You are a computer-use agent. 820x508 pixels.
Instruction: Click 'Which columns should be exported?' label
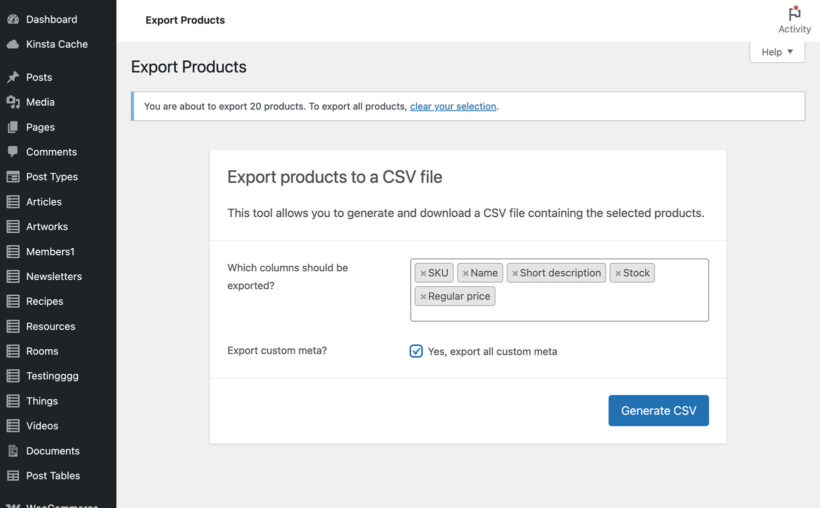coord(287,277)
